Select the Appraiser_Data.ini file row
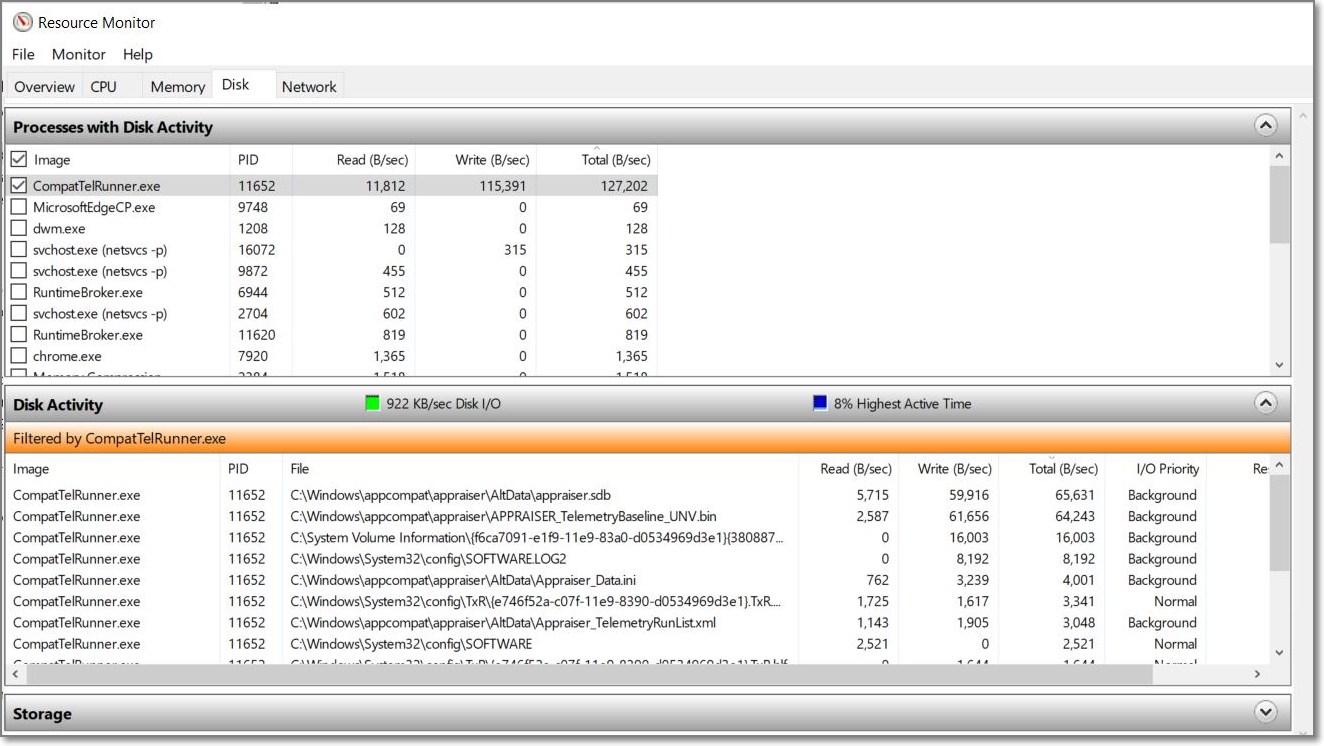The height and width of the screenshot is (746, 1324). (638, 580)
